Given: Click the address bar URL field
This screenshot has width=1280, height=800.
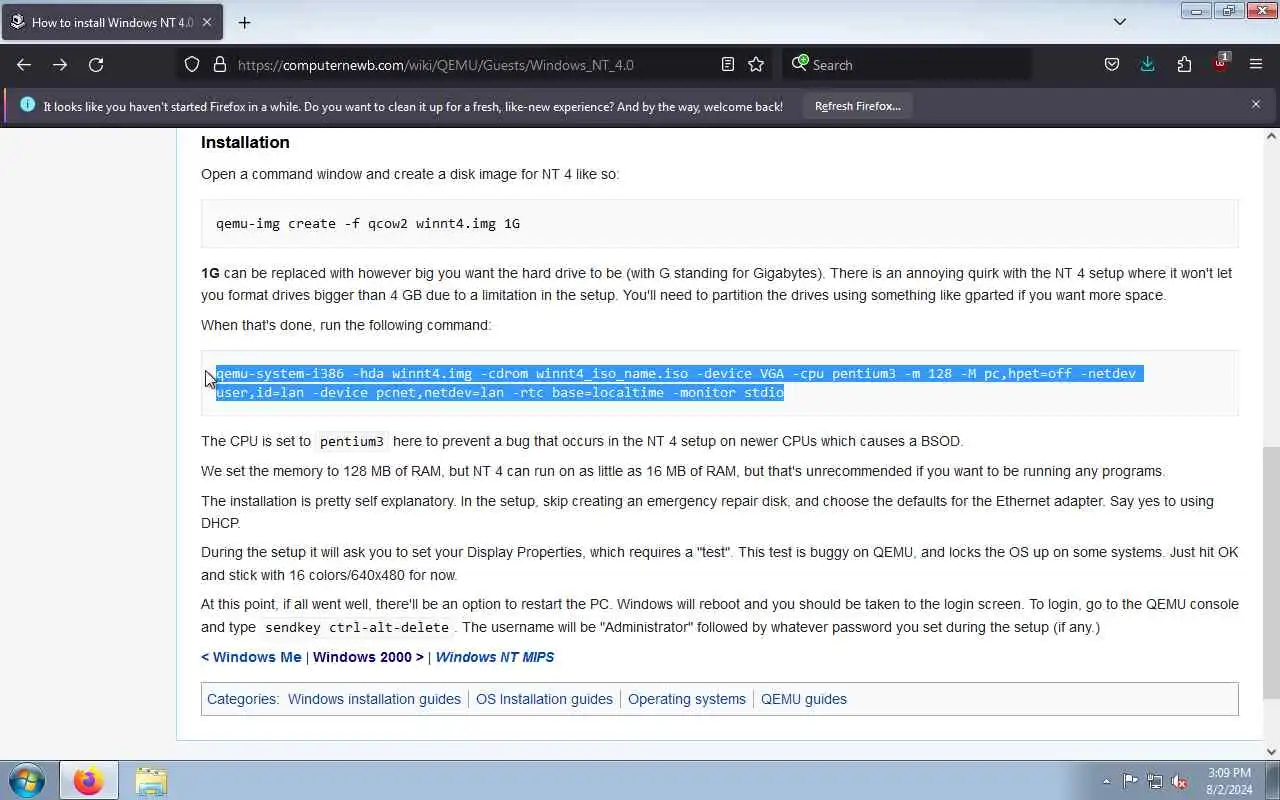Looking at the screenshot, I should pyautogui.click(x=475, y=64).
